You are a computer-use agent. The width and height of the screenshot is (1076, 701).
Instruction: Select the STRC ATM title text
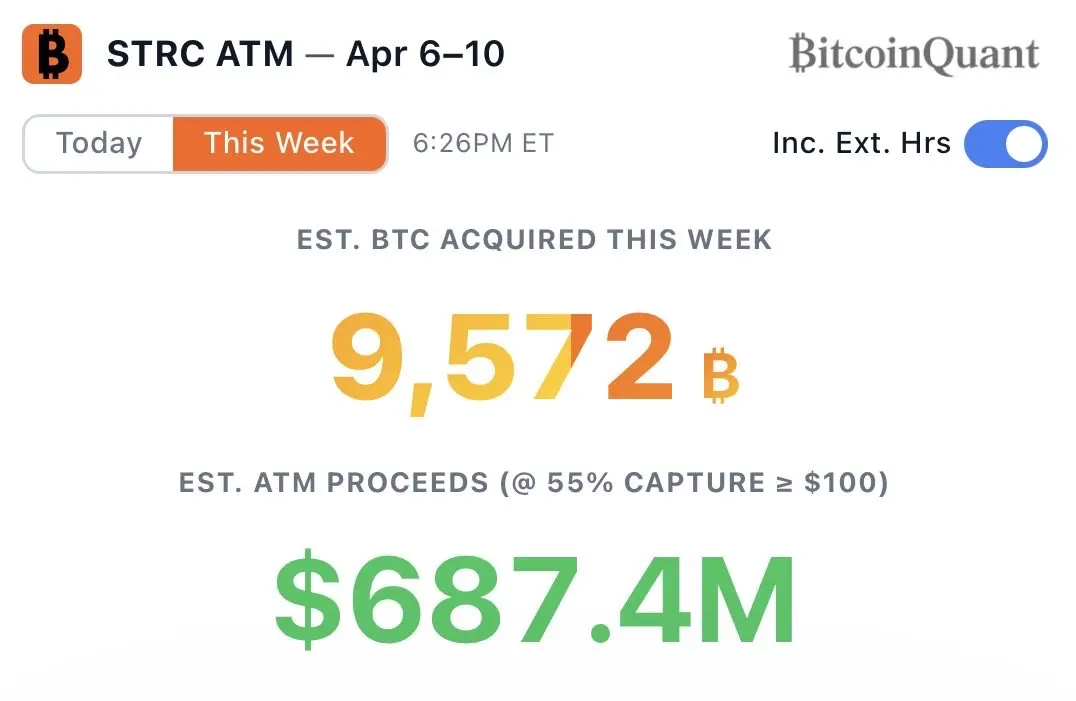pos(200,54)
